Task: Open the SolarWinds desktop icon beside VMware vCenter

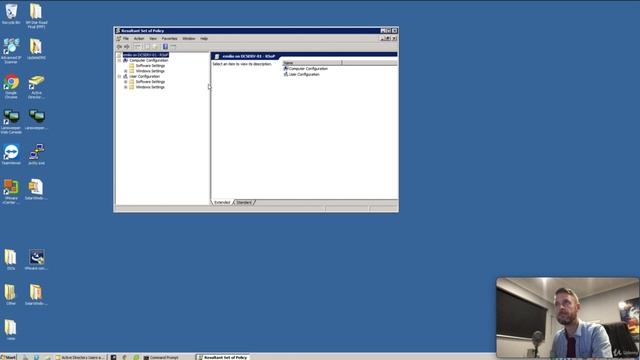Action: pyautogui.click(x=36, y=189)
